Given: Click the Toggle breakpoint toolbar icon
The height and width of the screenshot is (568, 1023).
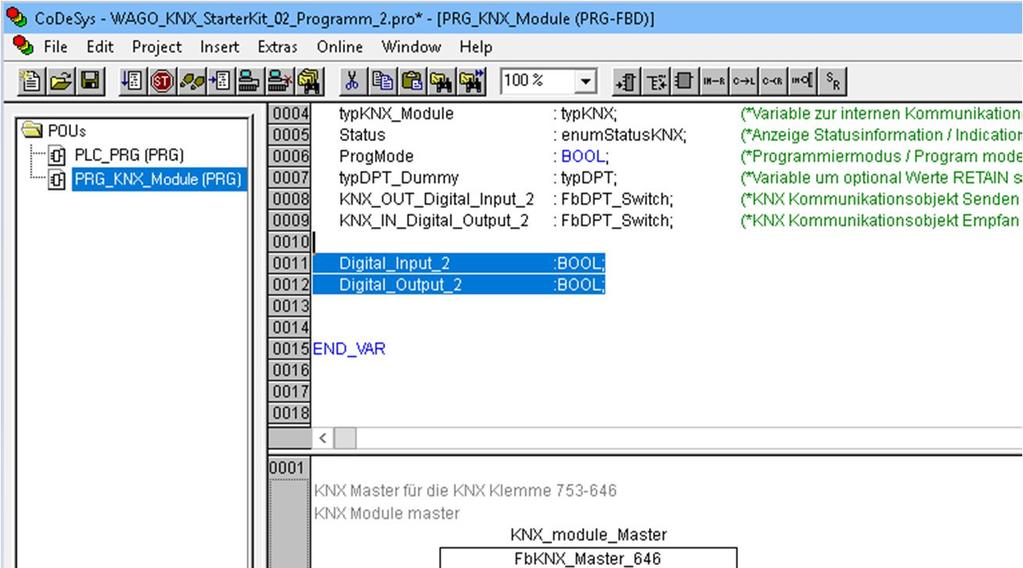Looking at the screenshot, I should (x=221, y=81).
